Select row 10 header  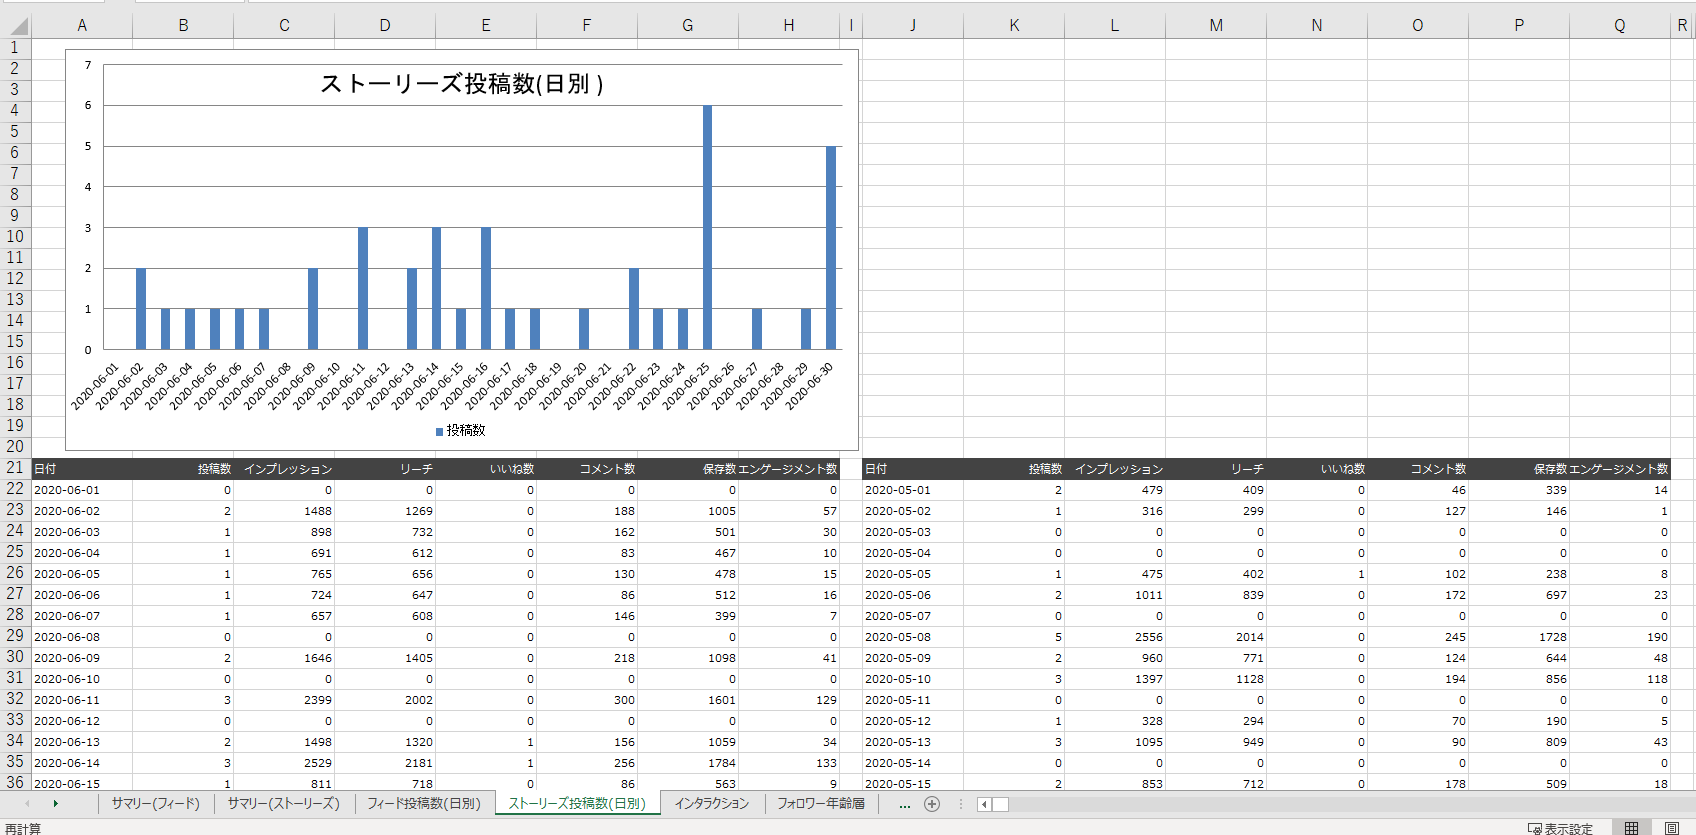15,237
